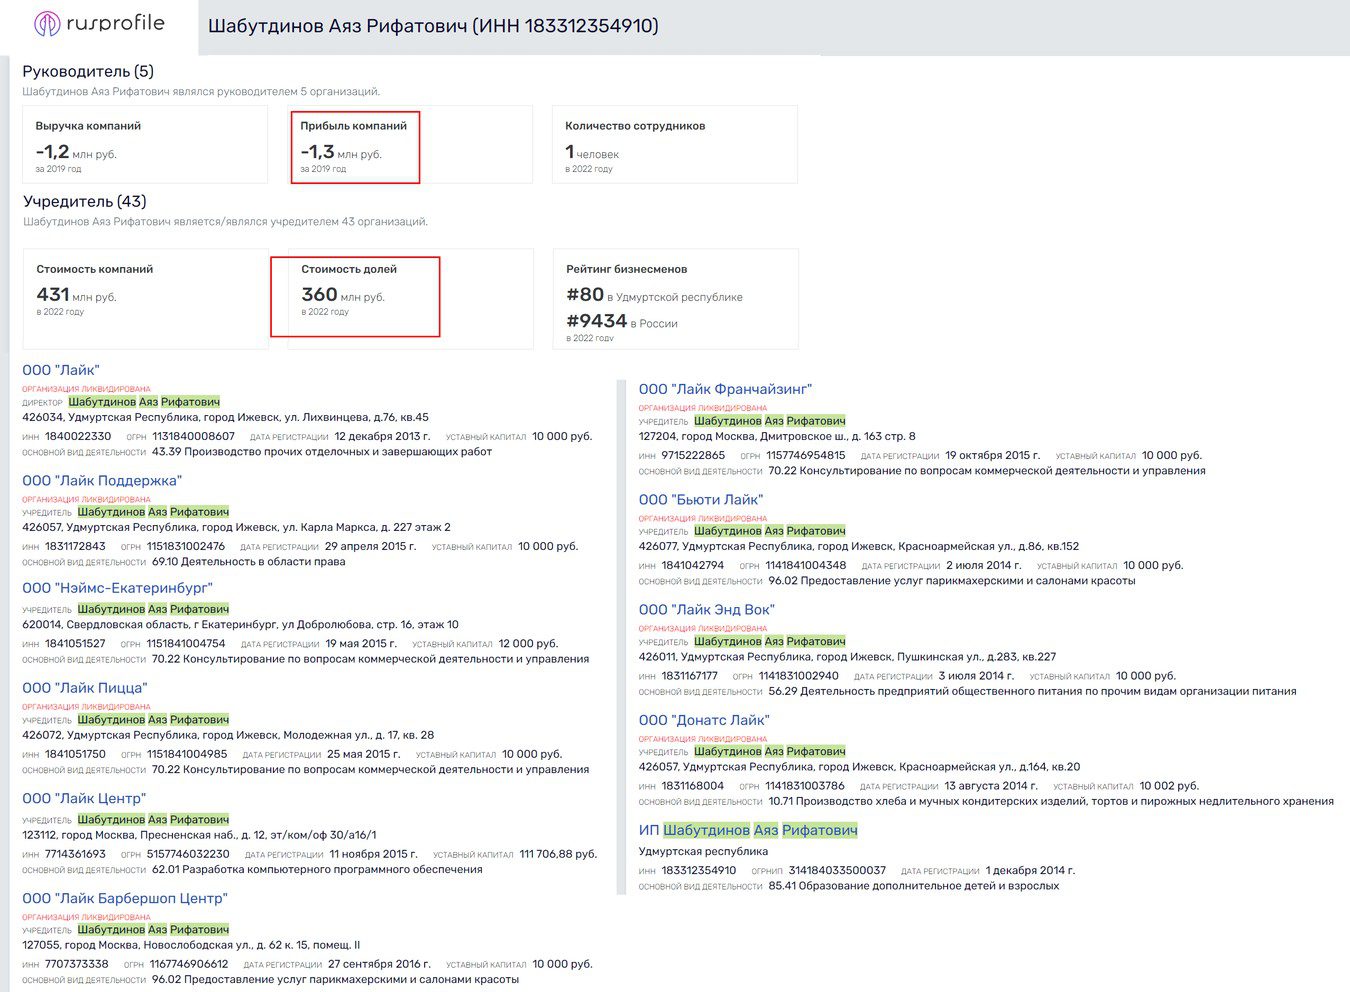Open ООО "Донатс Лайк" company link
1350x992 pixels.
point(704,720)
